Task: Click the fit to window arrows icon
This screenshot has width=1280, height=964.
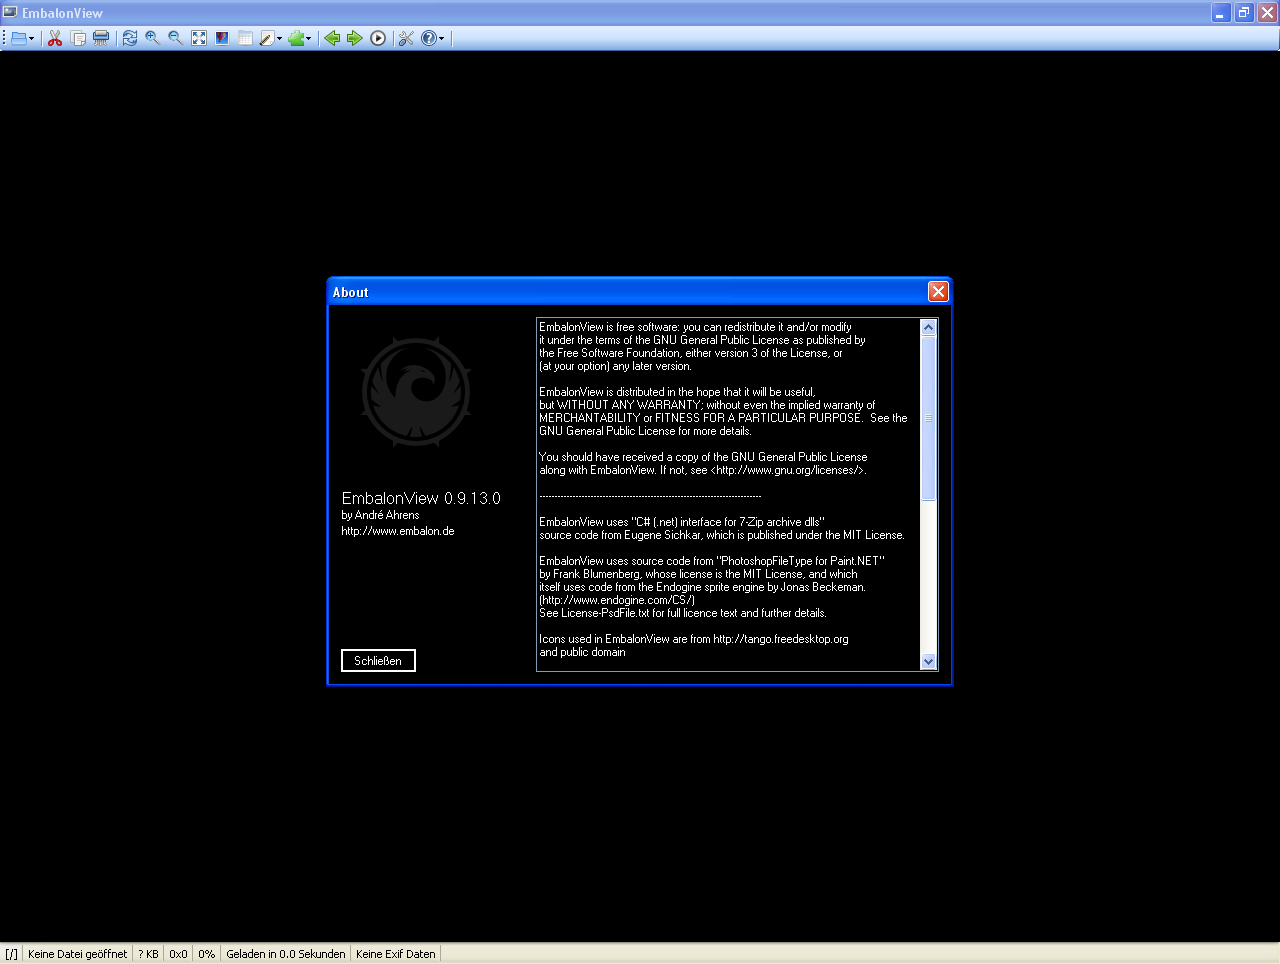Action: 199,38
